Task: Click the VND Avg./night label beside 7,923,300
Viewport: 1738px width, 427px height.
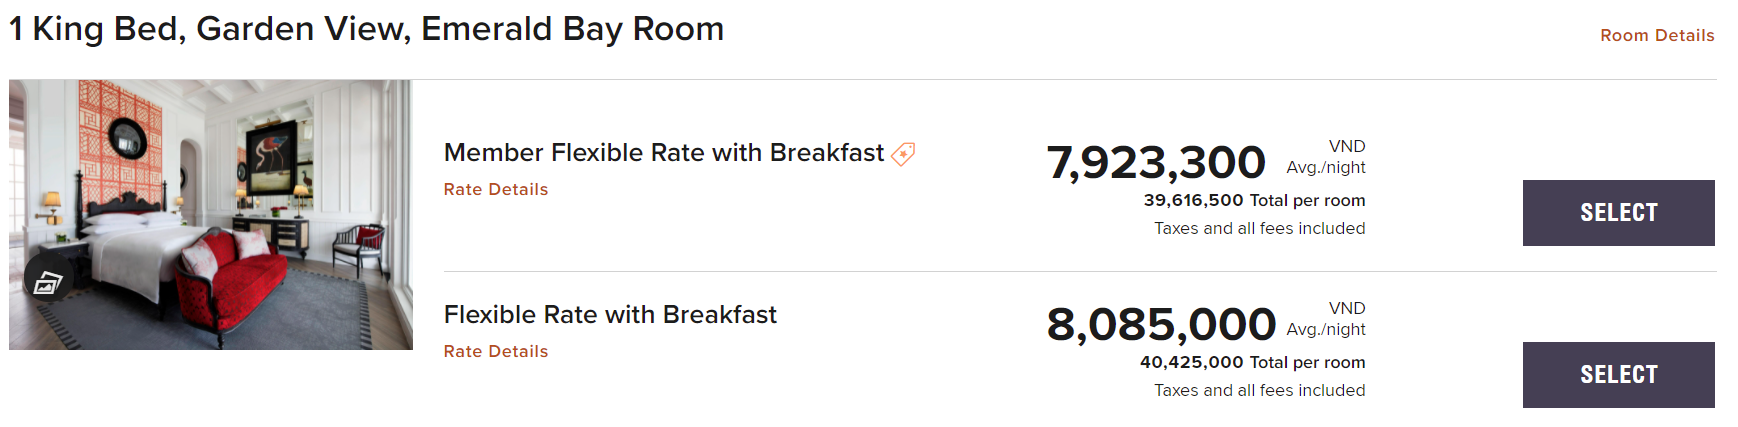Action: click(x=1326, y=157)
